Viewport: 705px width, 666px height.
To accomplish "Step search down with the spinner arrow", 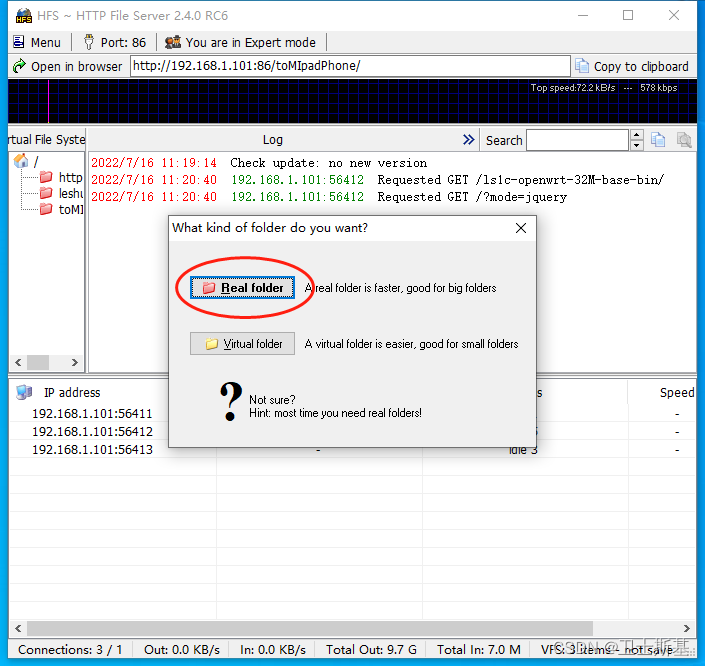I will (x=637, y=145).
